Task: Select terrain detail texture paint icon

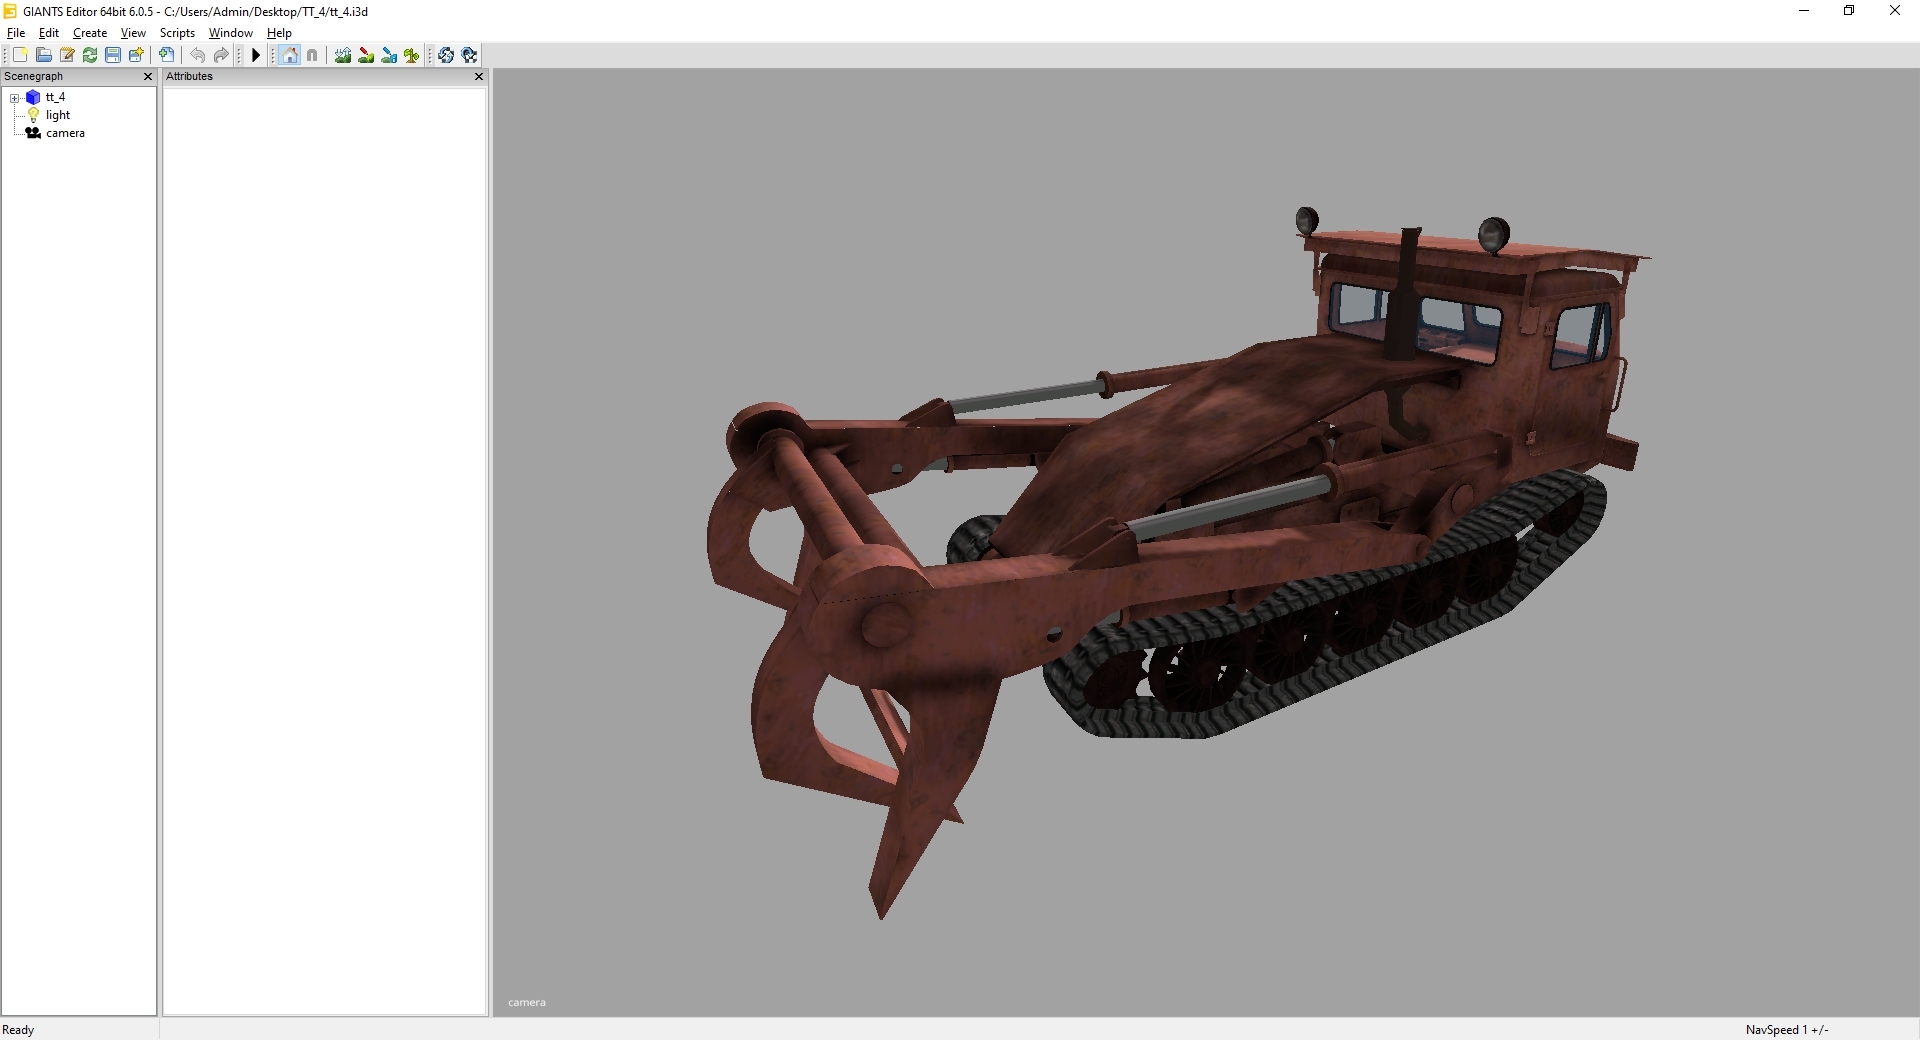Action: tap(366, 55)
